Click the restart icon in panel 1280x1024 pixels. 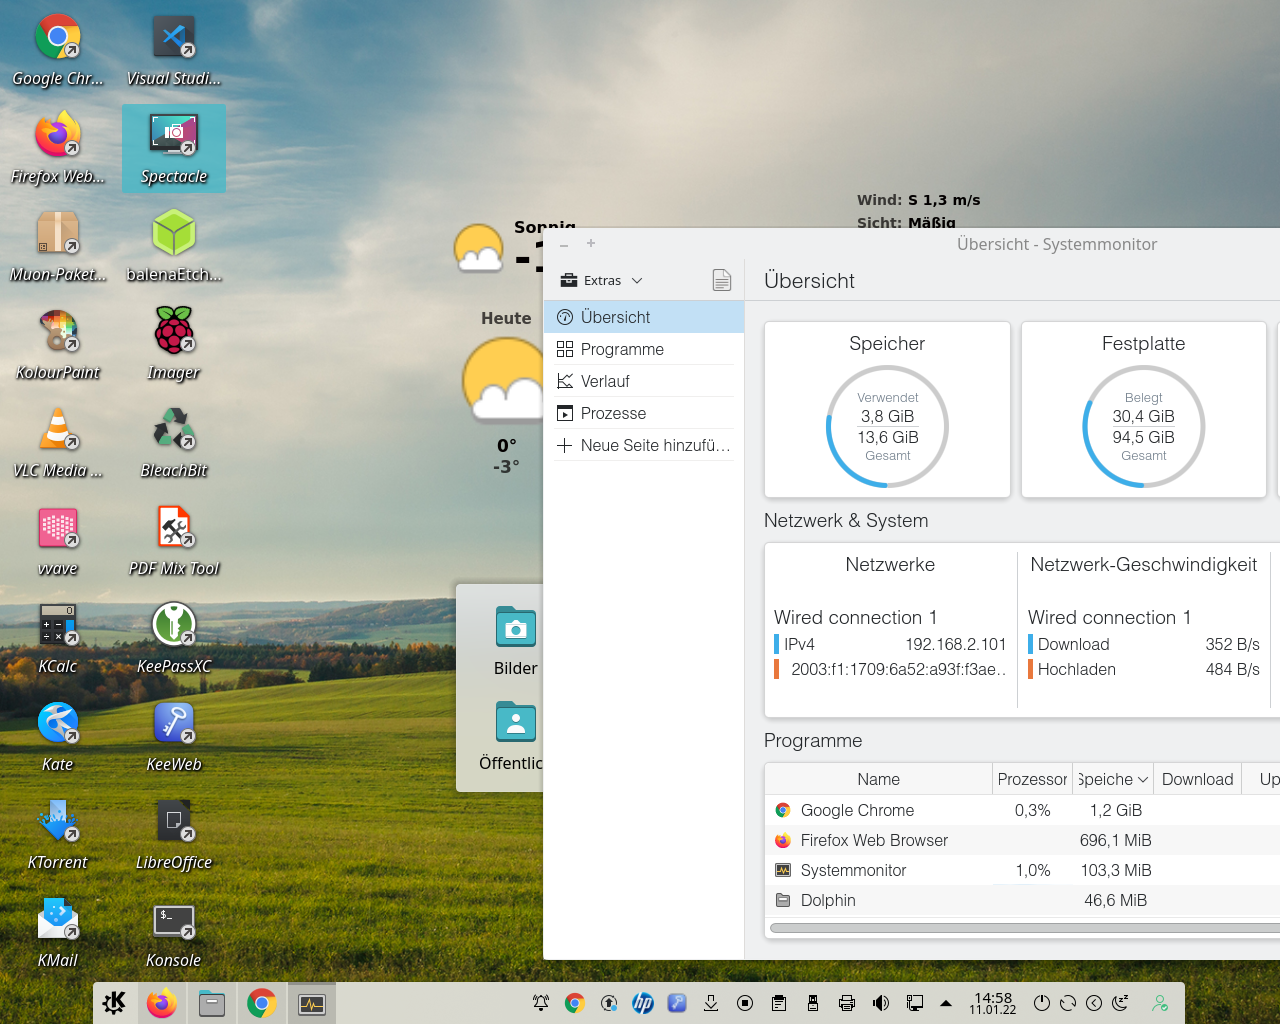1068,1003
